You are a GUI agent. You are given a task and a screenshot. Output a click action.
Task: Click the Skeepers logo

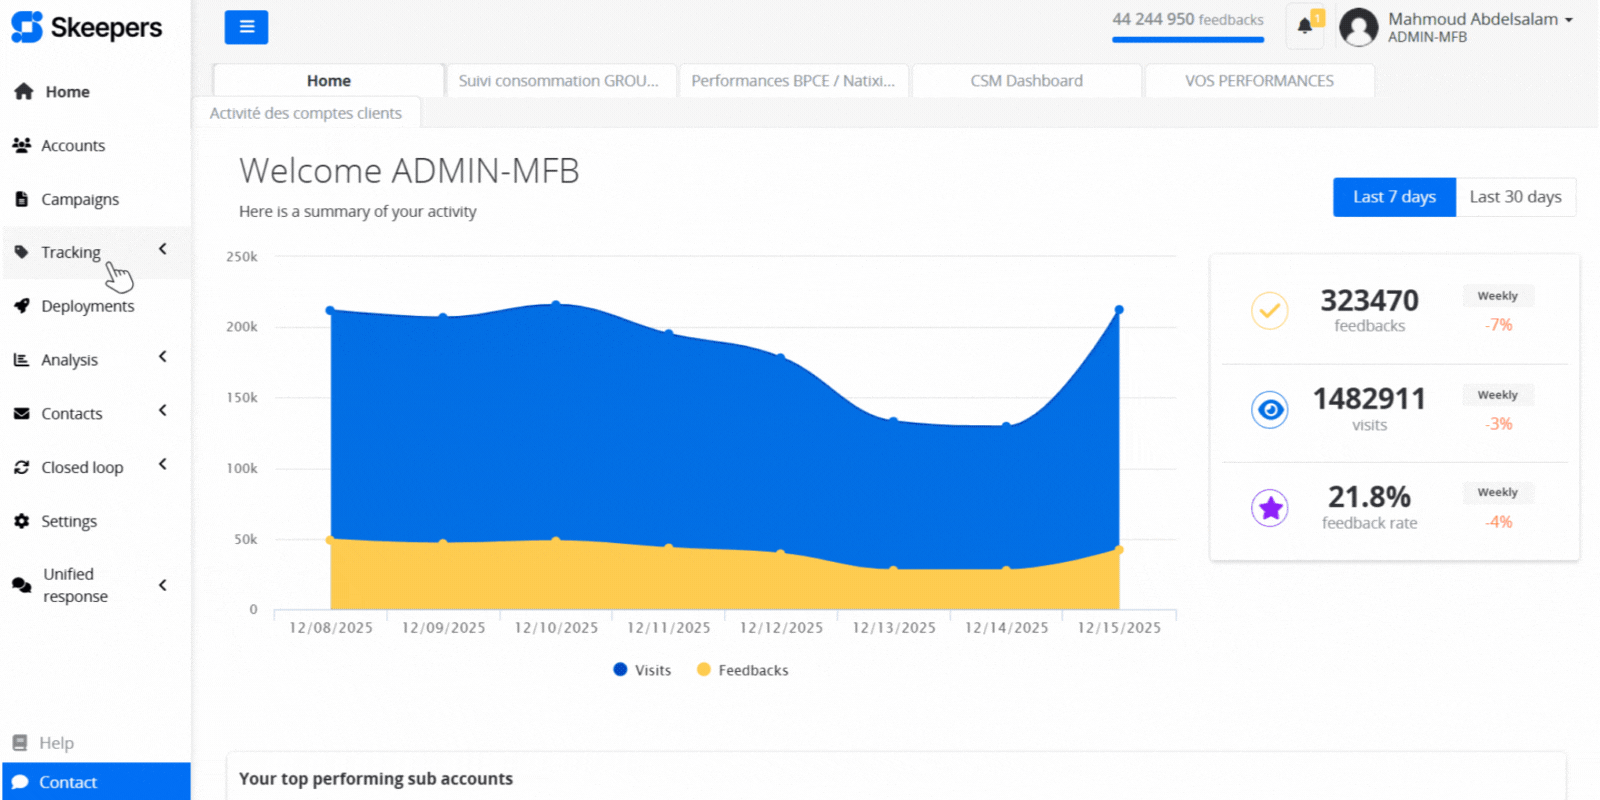(x=87, y=27)
